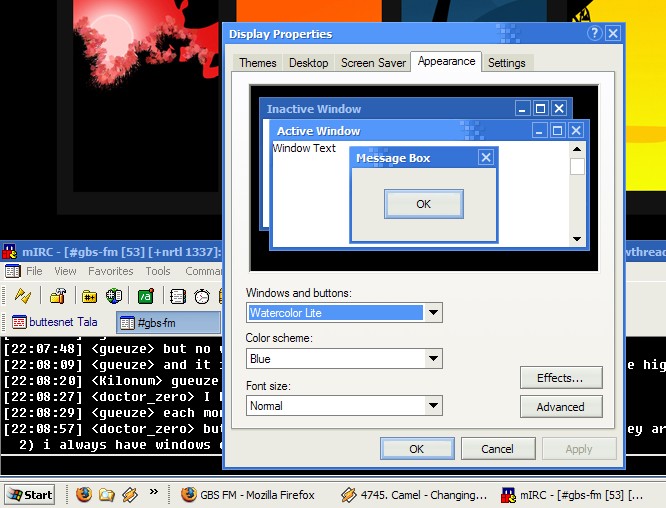Select the #gbs-fm switchbar button
Viewport: 666px width, 508px height.
pyautogui.click(x=169, y=322)
